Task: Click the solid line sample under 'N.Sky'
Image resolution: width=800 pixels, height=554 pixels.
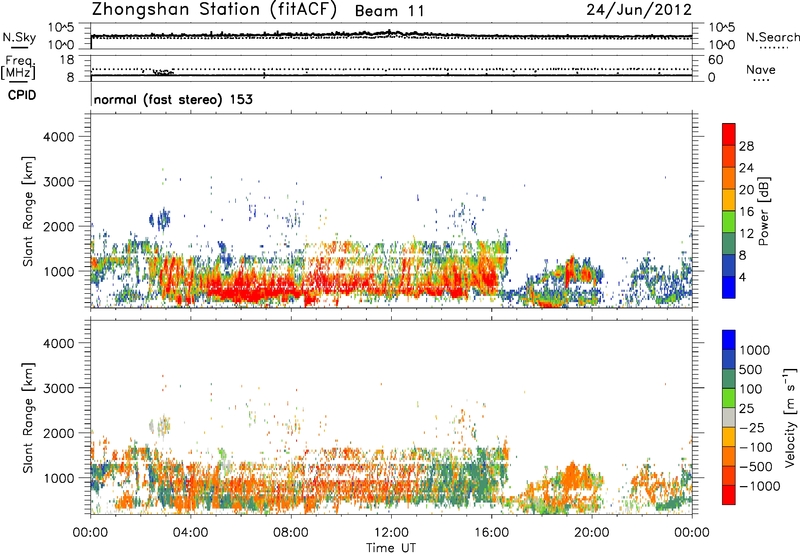Action: [19, 48]
